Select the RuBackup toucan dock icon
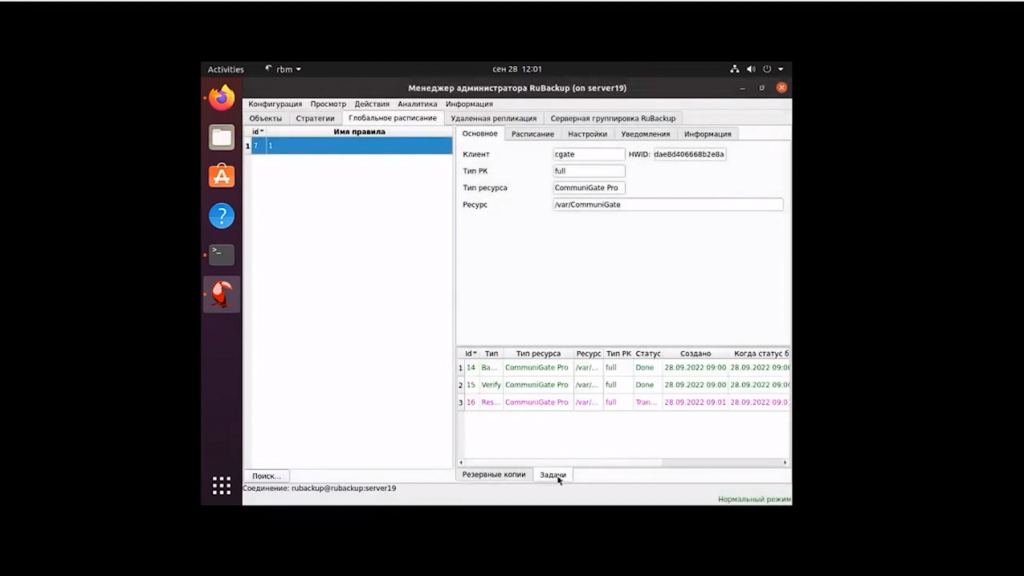Viewport: 1024px width, 576px height. tap(221, 294)
